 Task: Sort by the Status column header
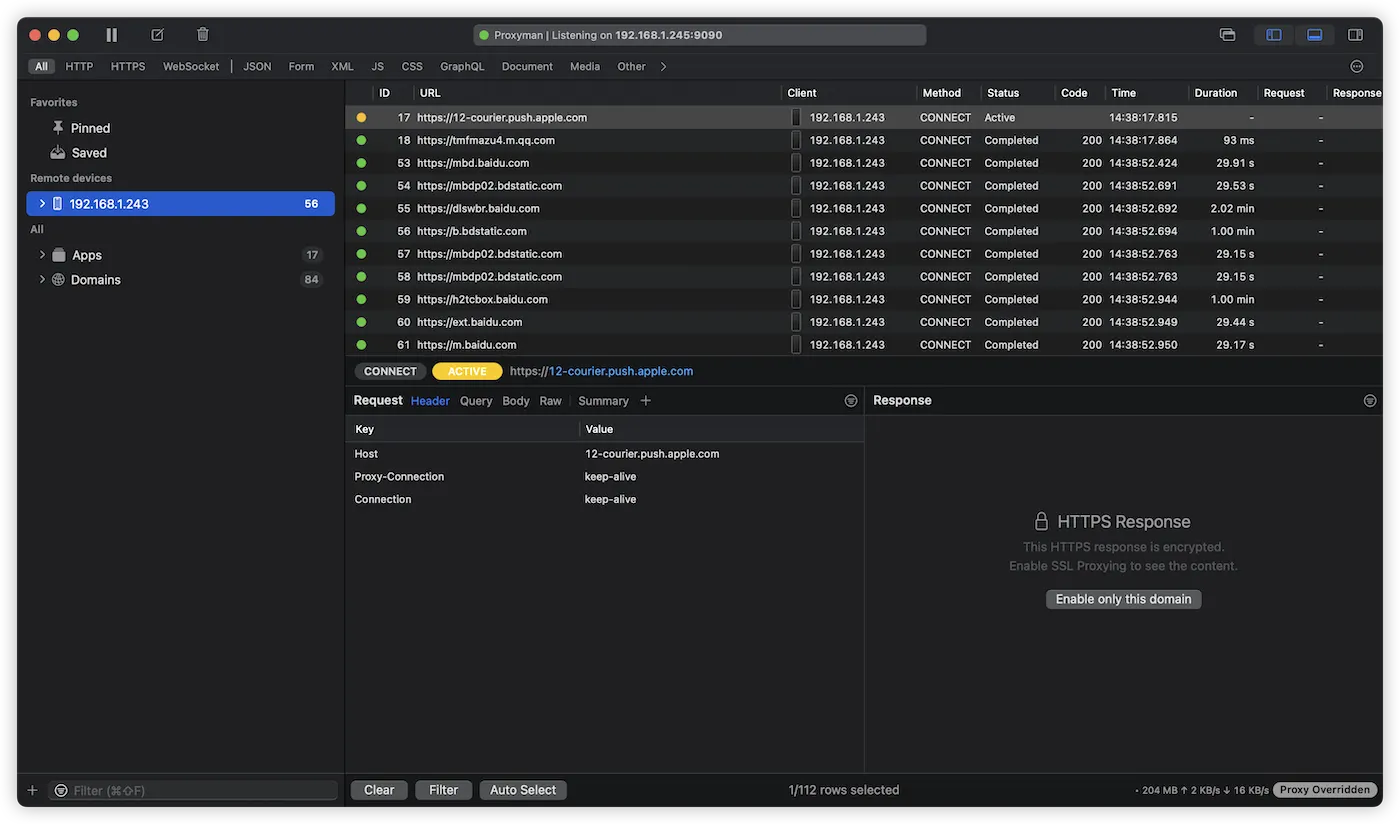[1017, 93]
